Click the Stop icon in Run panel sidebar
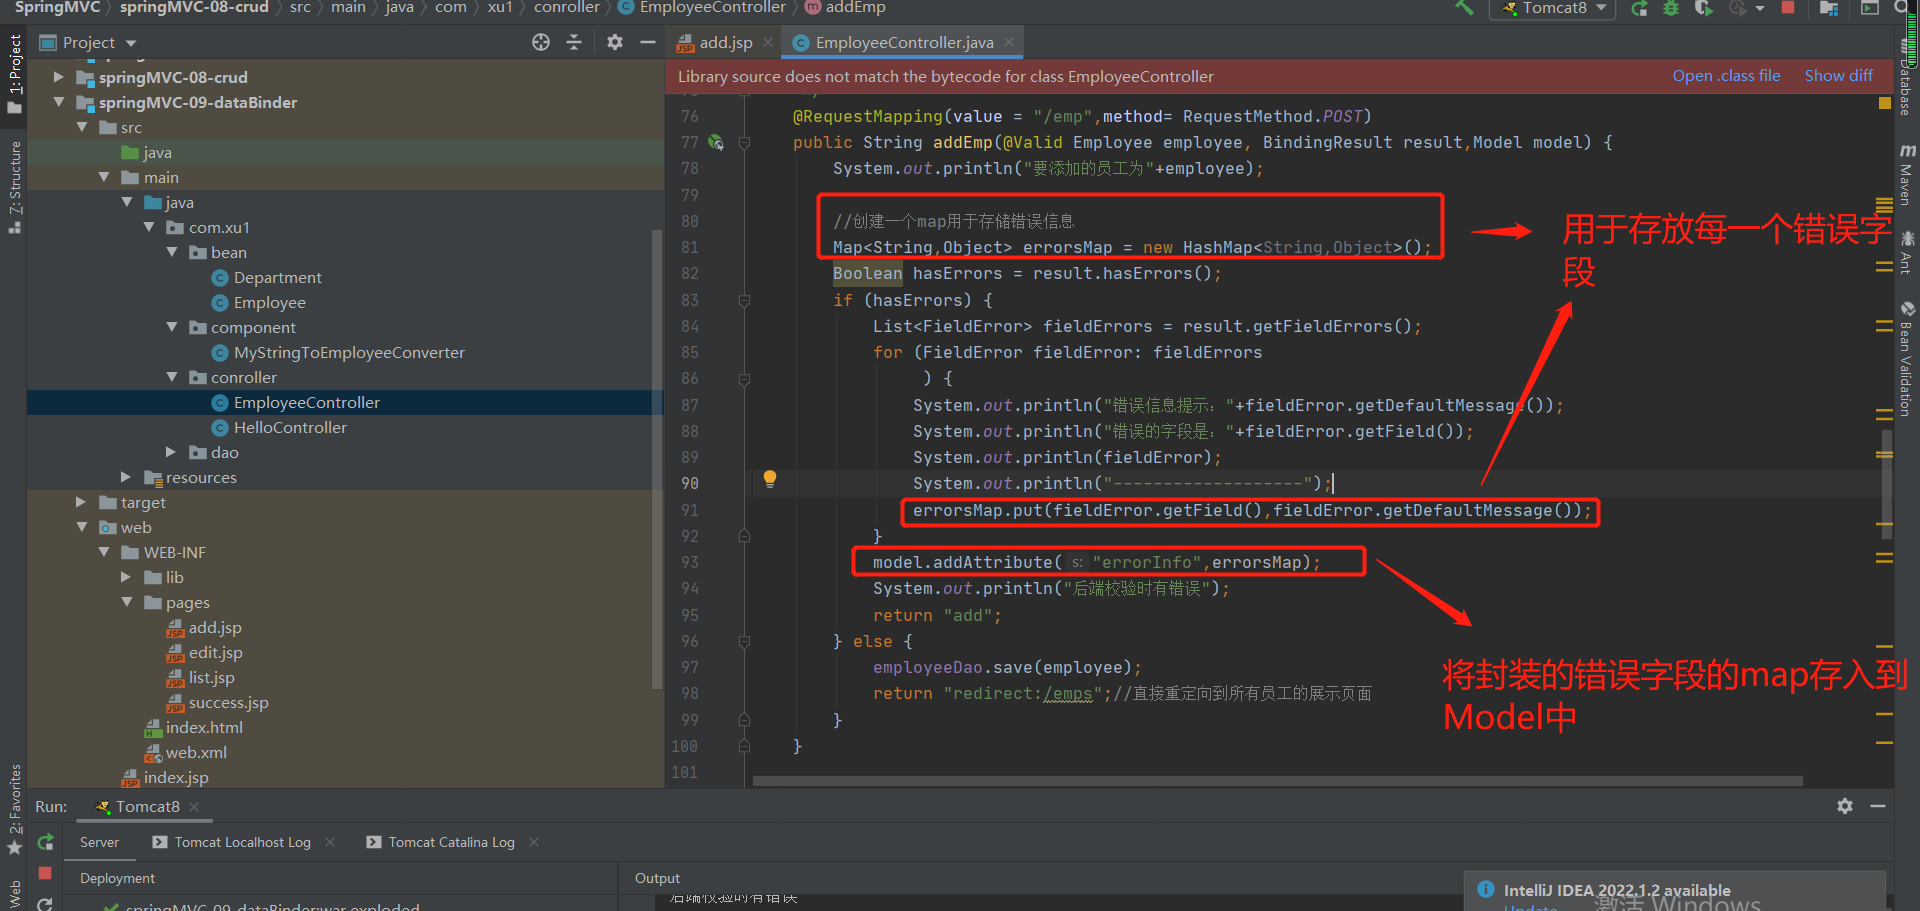The height and width of the screenshot is (911, 1920). point(45,873)
